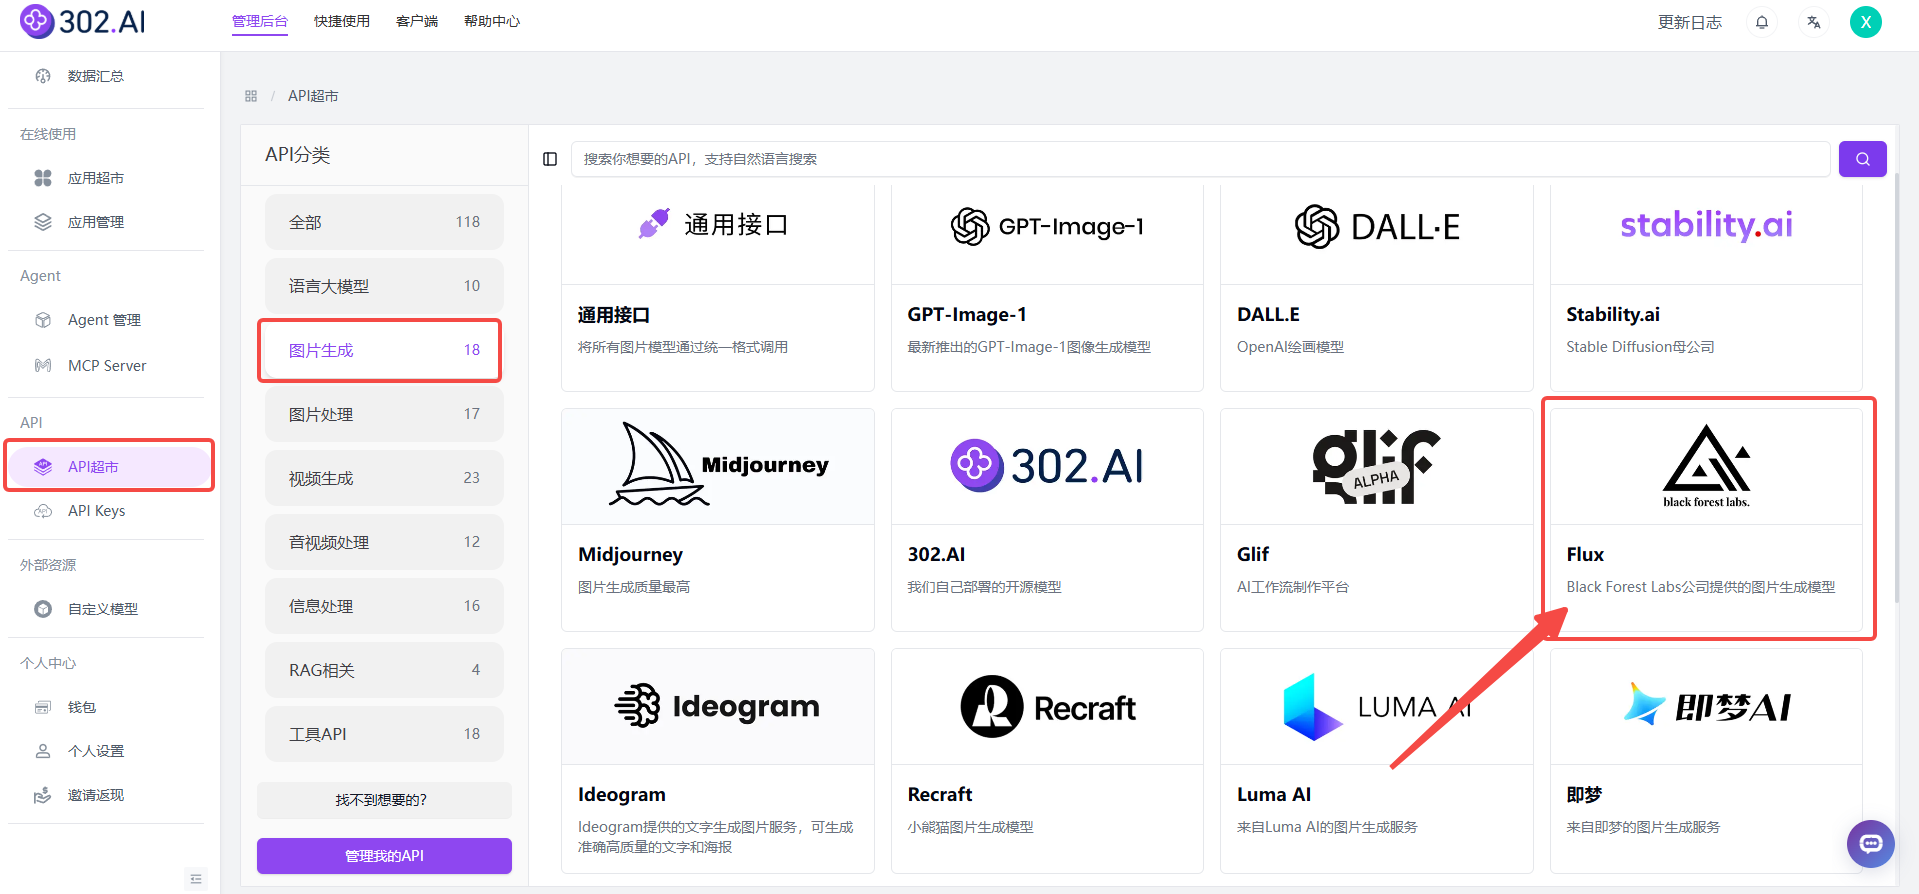
Task: Open the GPT-Image-1 card
Action: point(1047,288)
